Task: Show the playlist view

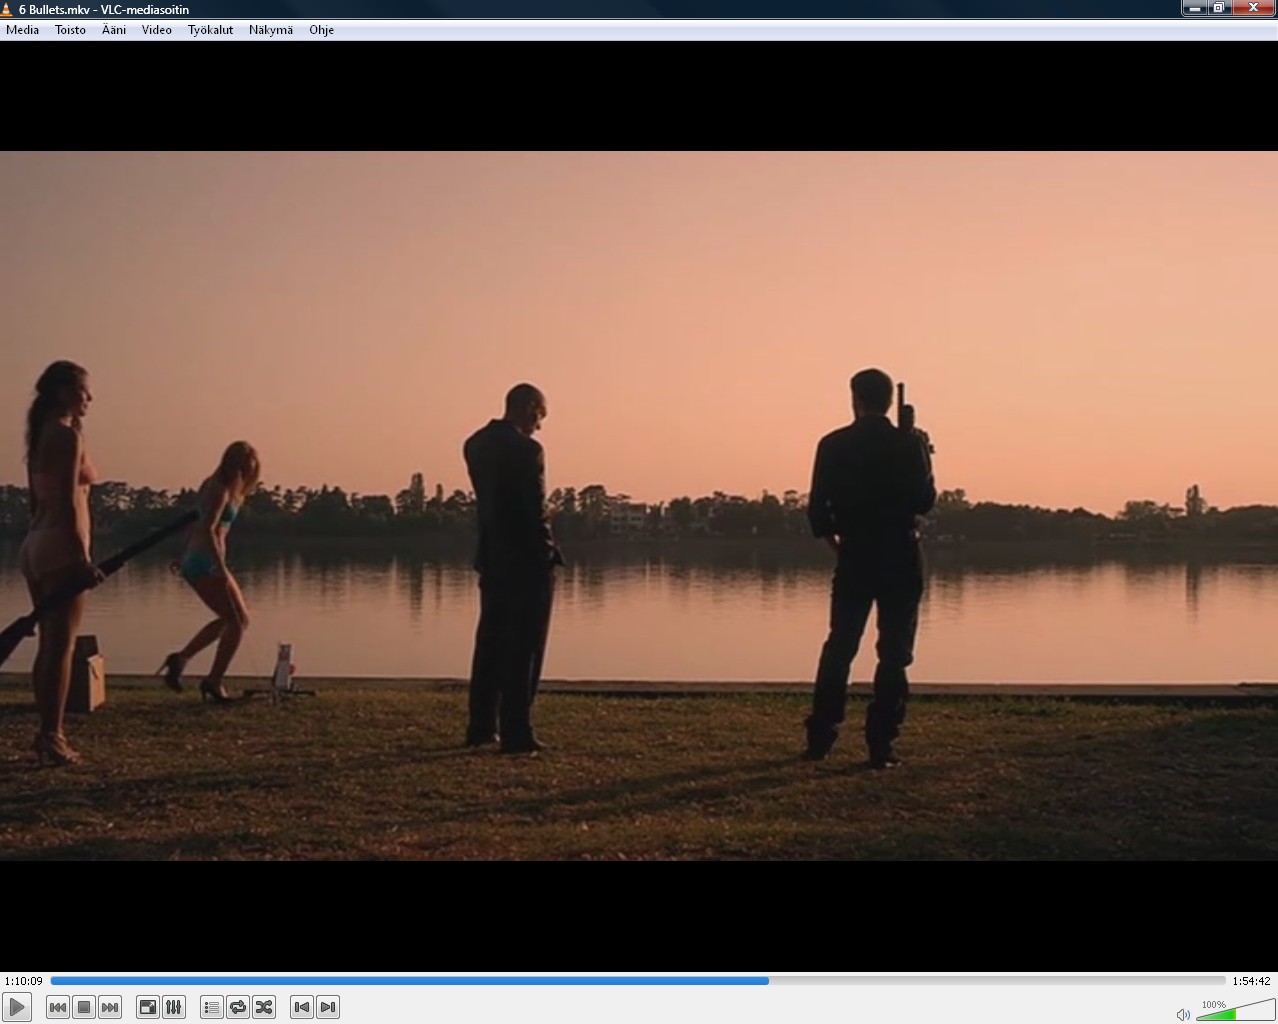Action: [x=212, y=1007]
